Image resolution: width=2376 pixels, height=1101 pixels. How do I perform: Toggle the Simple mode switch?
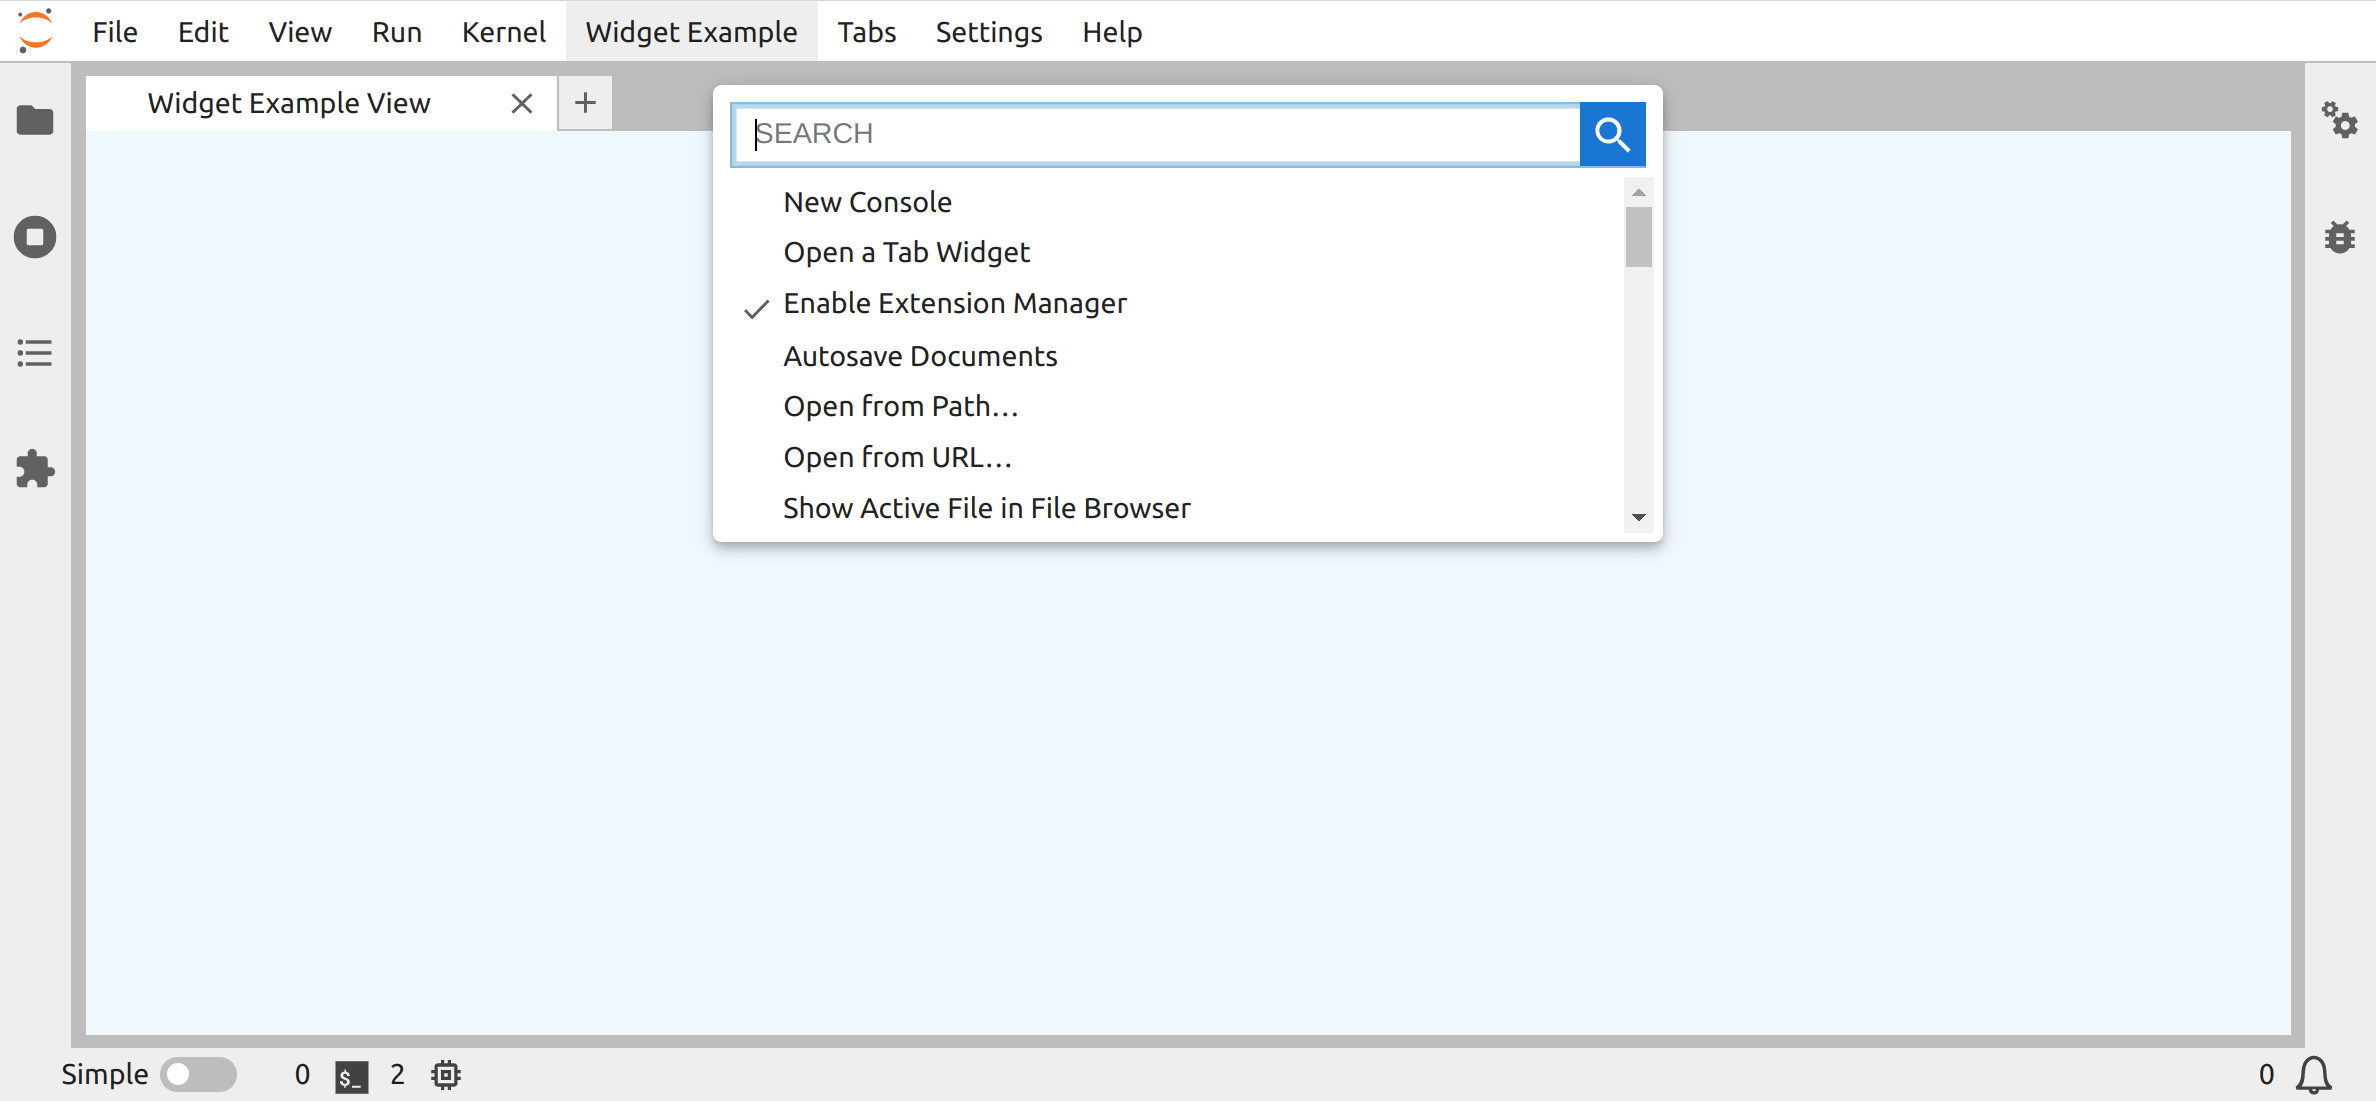coord(197,1075)
